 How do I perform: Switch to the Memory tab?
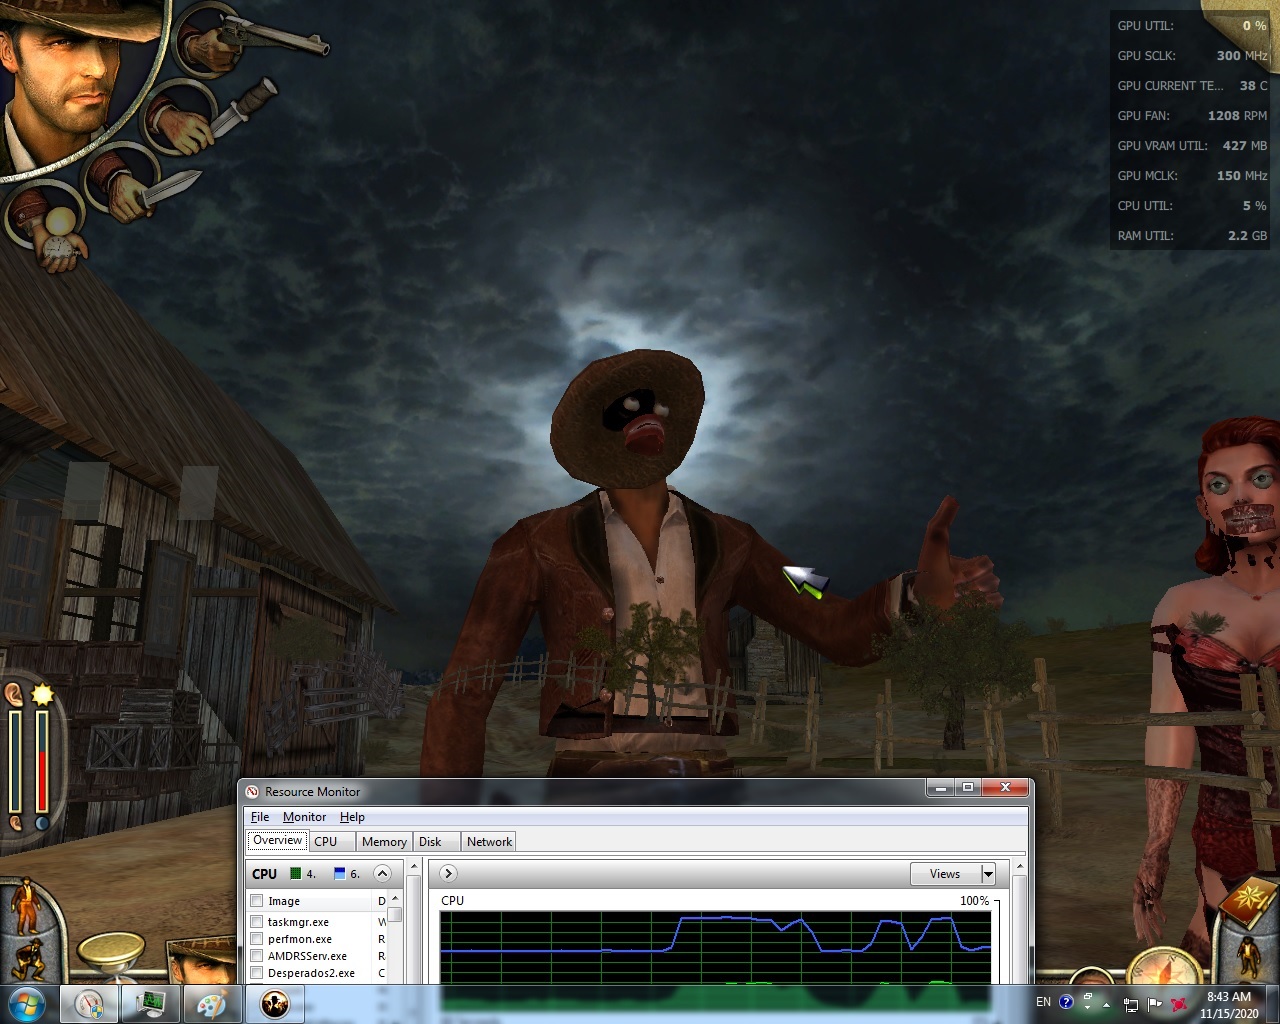[384, 842]
